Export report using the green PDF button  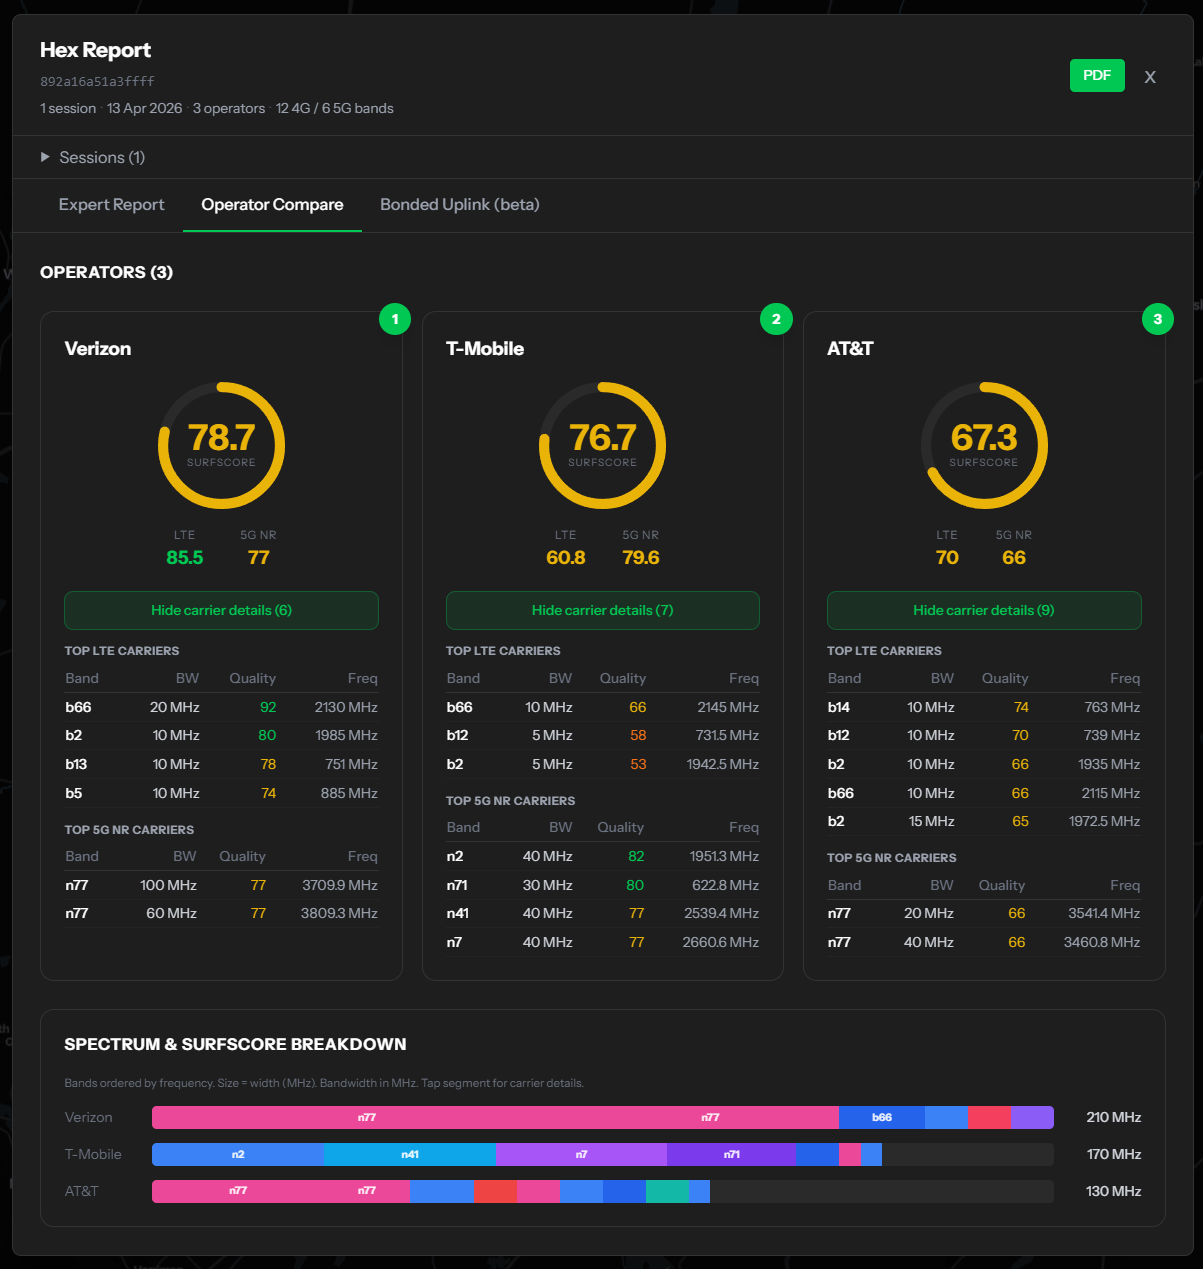1097,76
